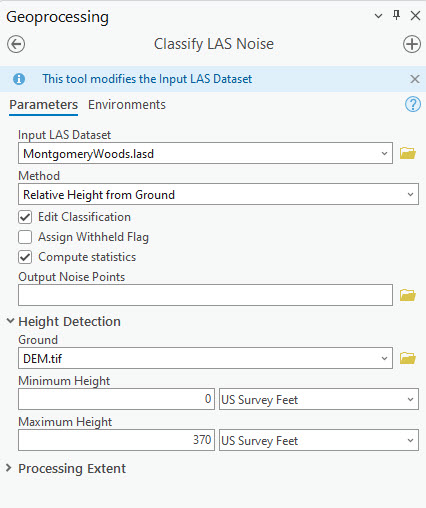Toggle the Compute statistics checkbox
The height and width of the screenshot is (508, 426).
point(25,257)
